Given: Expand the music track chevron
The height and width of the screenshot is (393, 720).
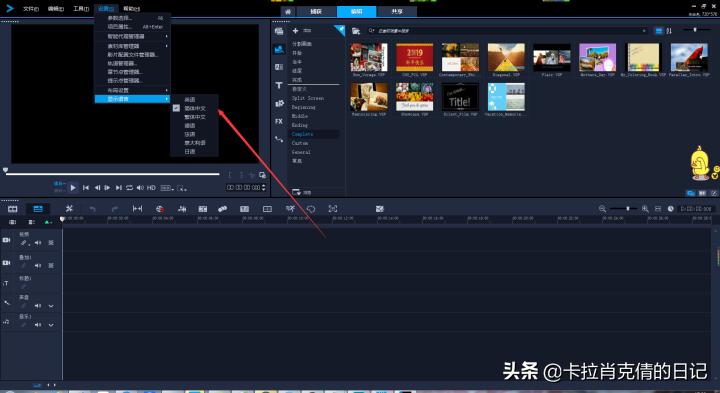Looking at the screenshot, I should point(51,325).
